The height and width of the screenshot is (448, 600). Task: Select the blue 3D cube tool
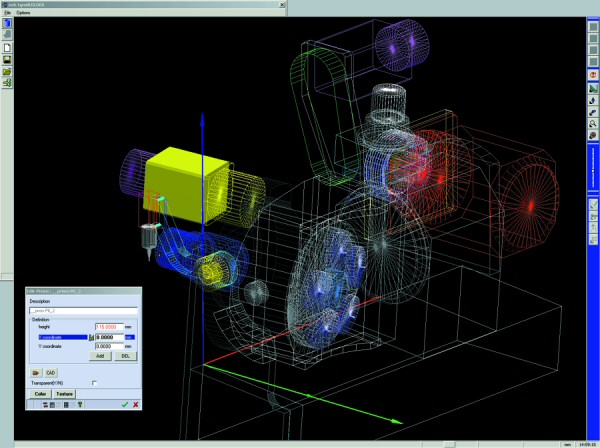[7, 23]
